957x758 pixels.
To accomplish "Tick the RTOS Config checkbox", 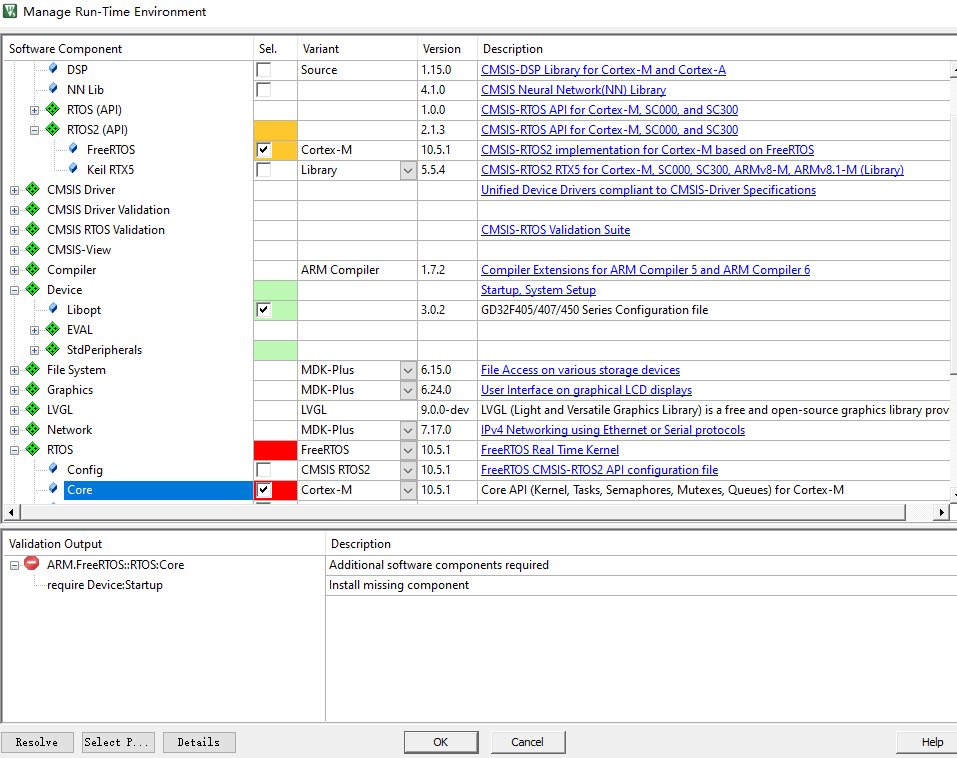I will point(264,469).
